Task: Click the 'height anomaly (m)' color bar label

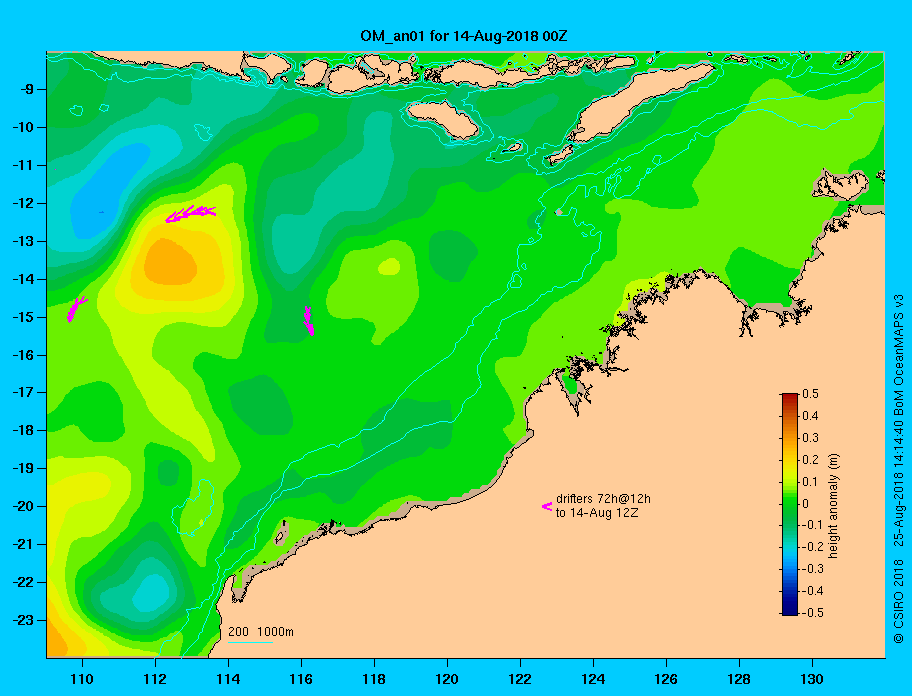Action: click(x=833, y=505)
